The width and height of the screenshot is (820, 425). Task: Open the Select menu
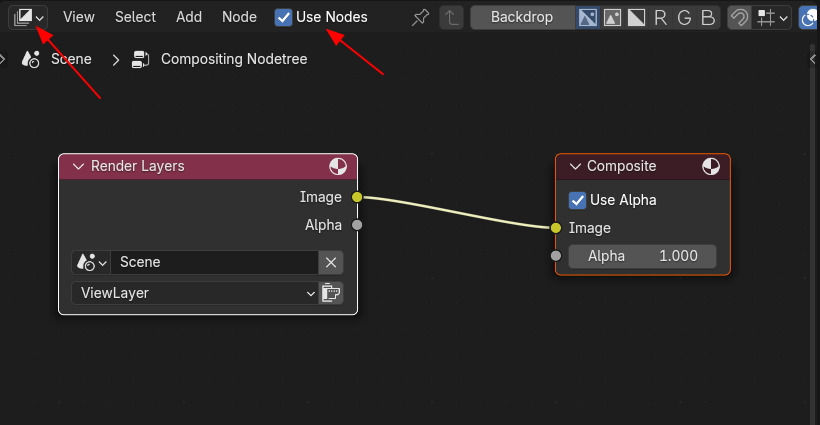(135, 17)
